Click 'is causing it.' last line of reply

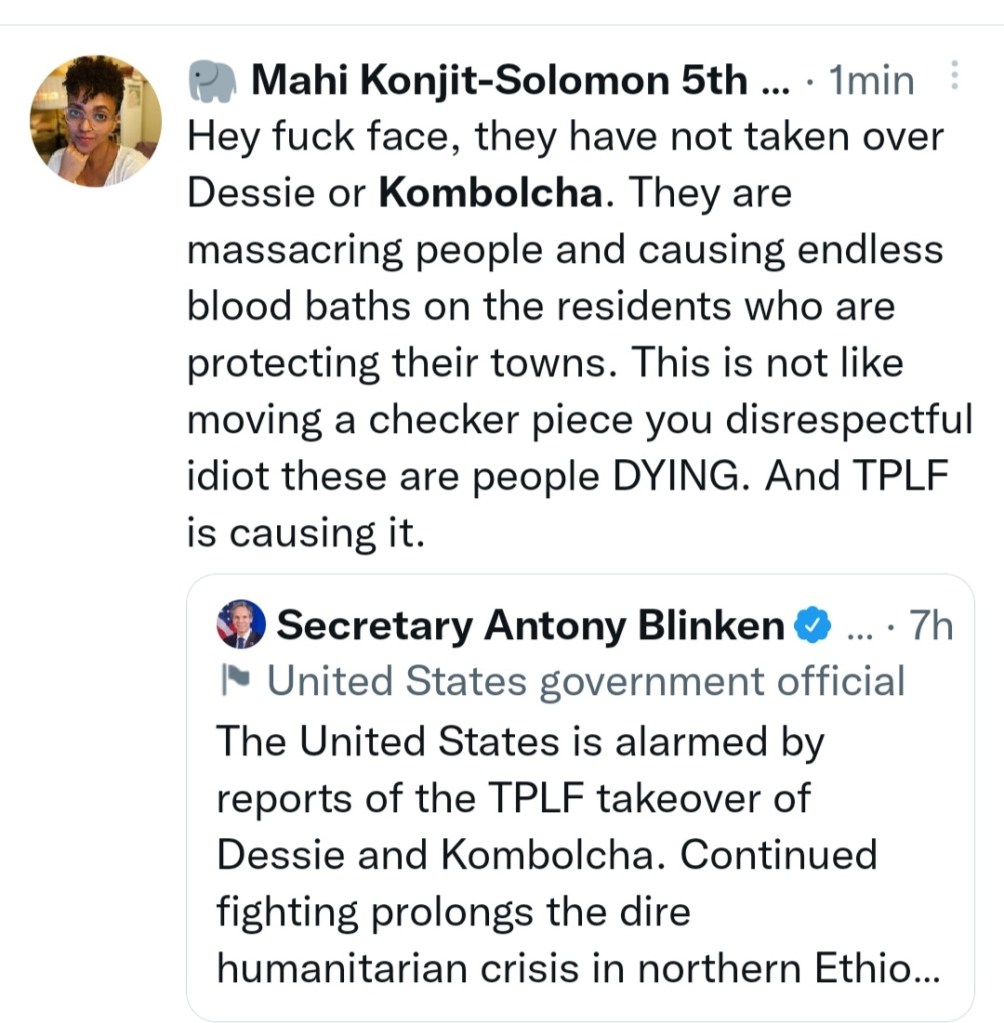(306, 533)
